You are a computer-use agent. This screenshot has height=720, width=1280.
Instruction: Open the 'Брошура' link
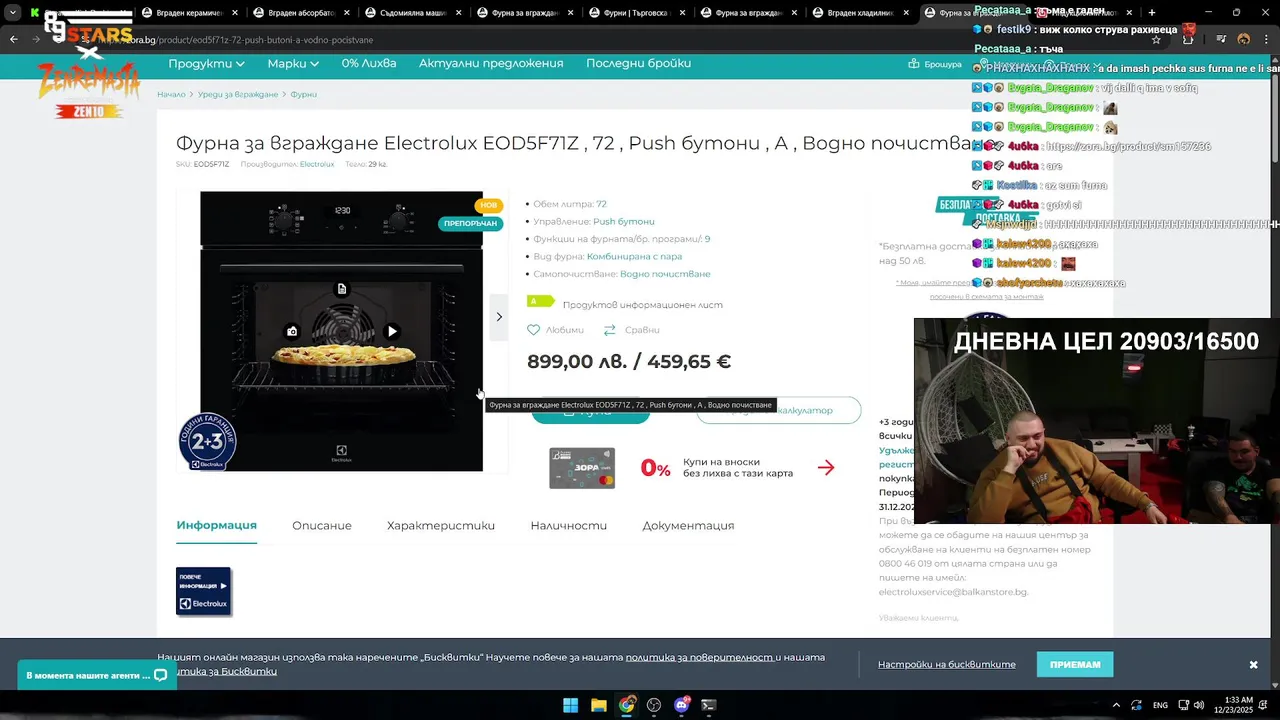click(x=935, y=64)
